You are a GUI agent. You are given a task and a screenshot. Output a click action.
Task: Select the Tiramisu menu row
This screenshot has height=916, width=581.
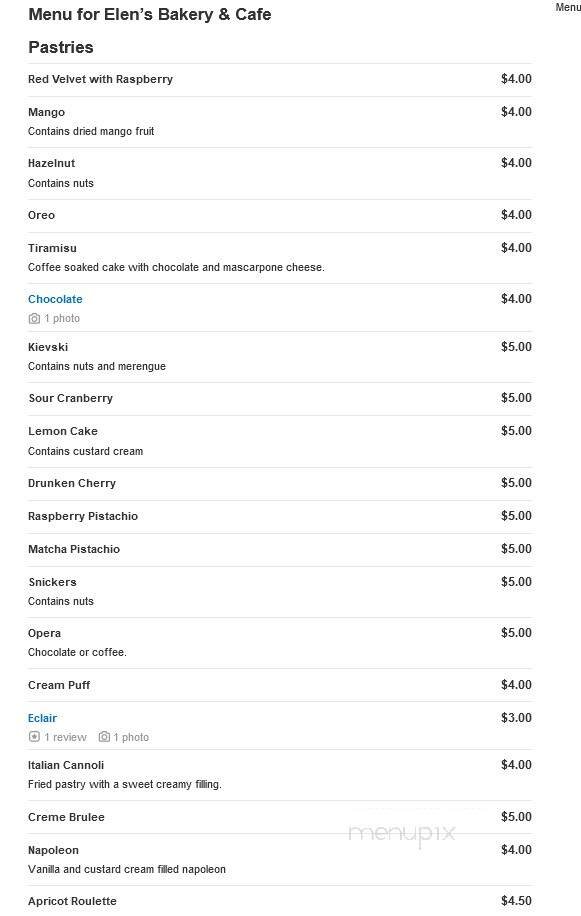point(54,247)
